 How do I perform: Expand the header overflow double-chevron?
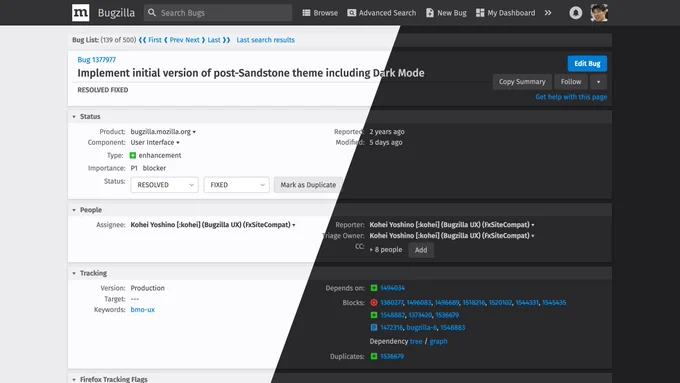(548, 13)
